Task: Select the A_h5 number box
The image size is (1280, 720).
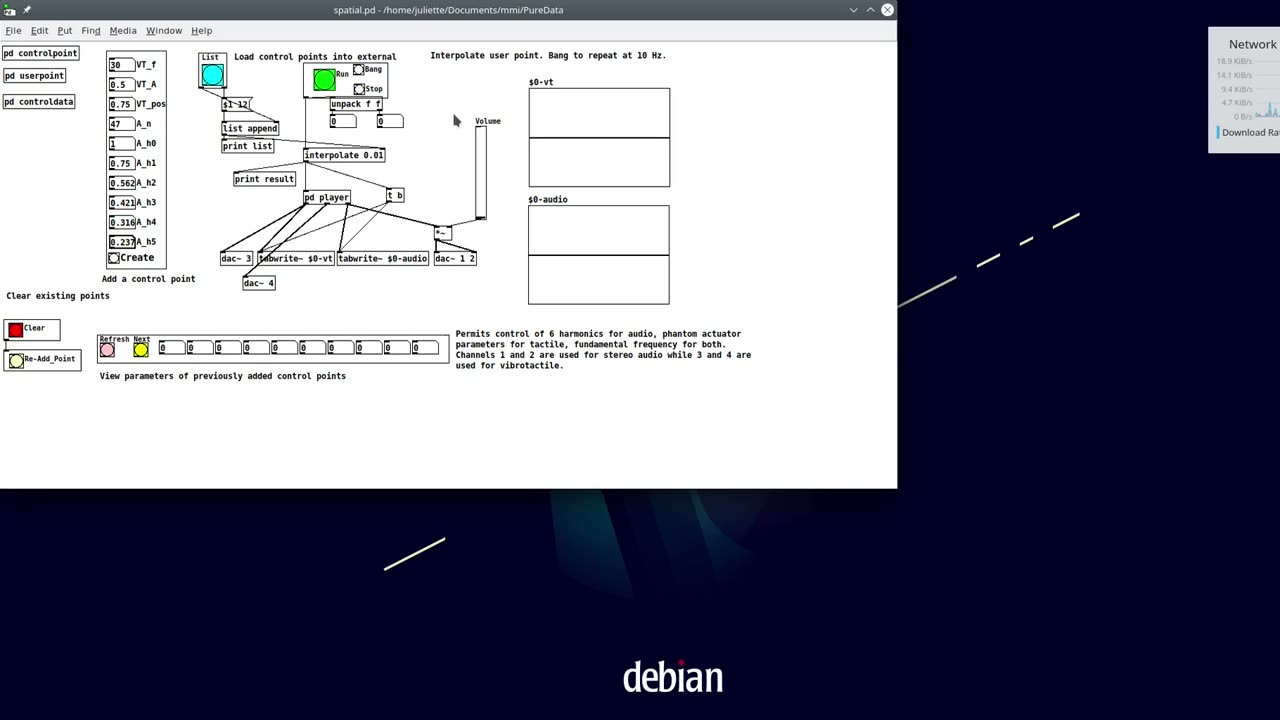Action: [x=121, y=242]
